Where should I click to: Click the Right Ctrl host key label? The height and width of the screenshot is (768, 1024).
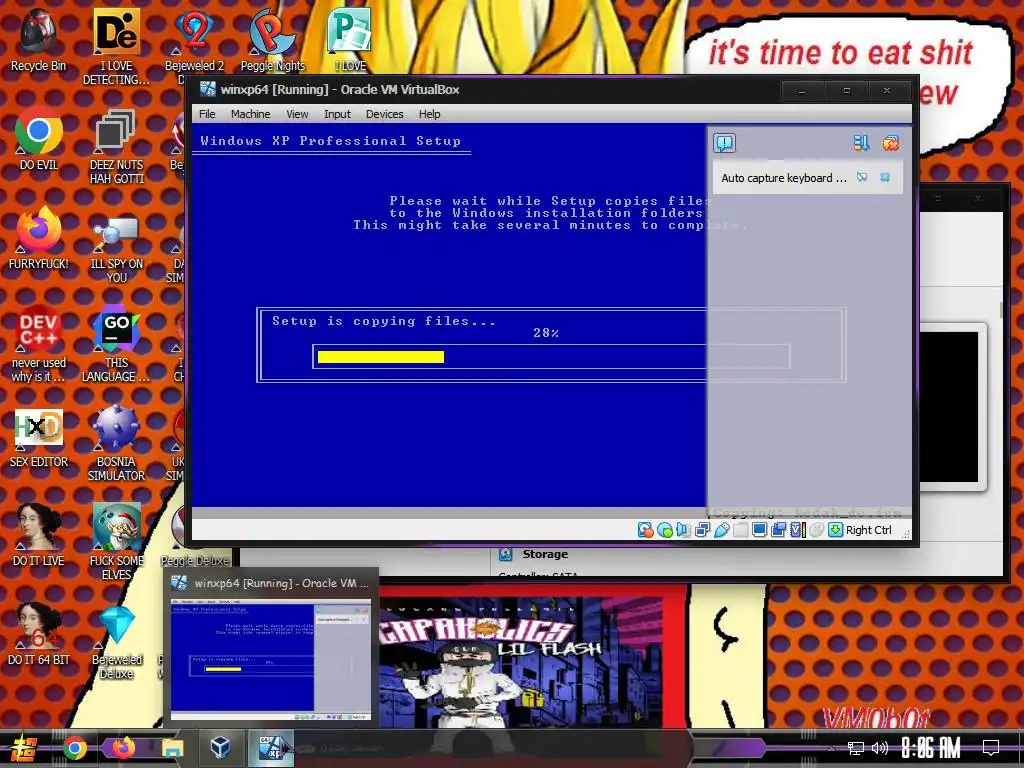869,530
